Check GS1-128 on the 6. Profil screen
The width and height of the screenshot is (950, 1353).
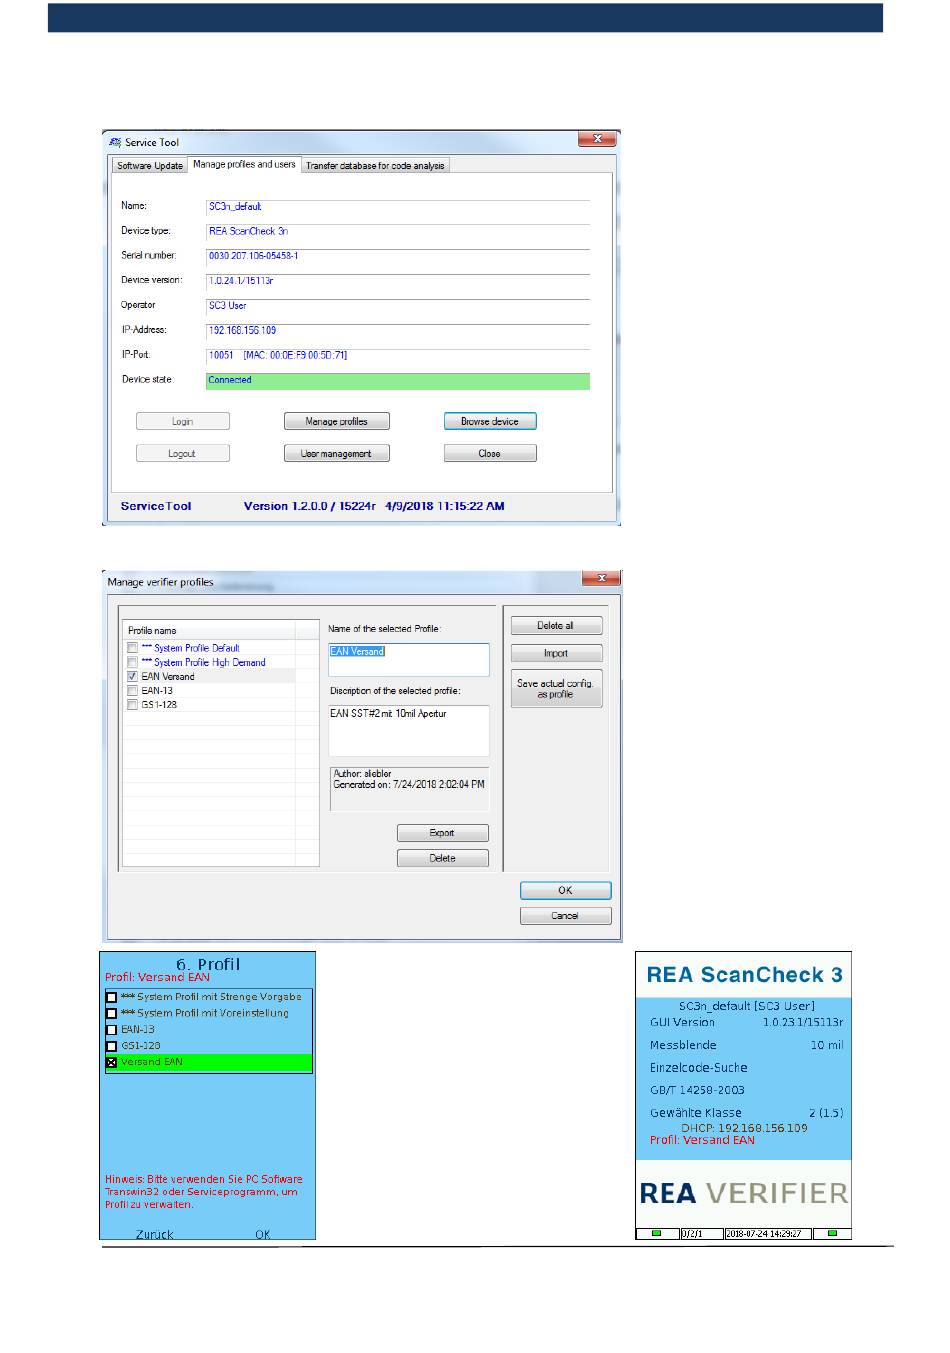(x=111, y=1046)
